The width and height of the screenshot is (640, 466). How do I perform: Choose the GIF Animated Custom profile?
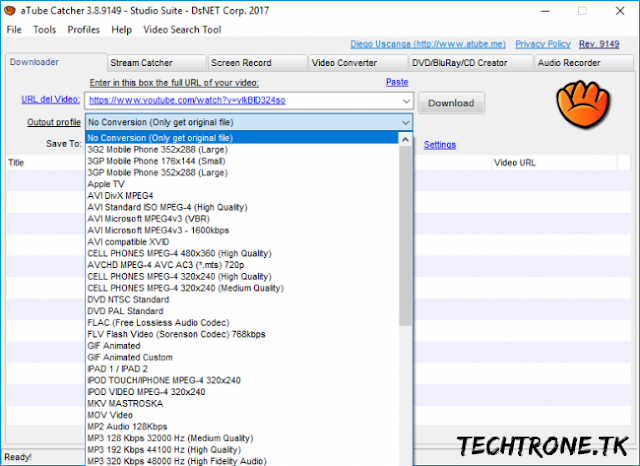click(x=242, y=357)
